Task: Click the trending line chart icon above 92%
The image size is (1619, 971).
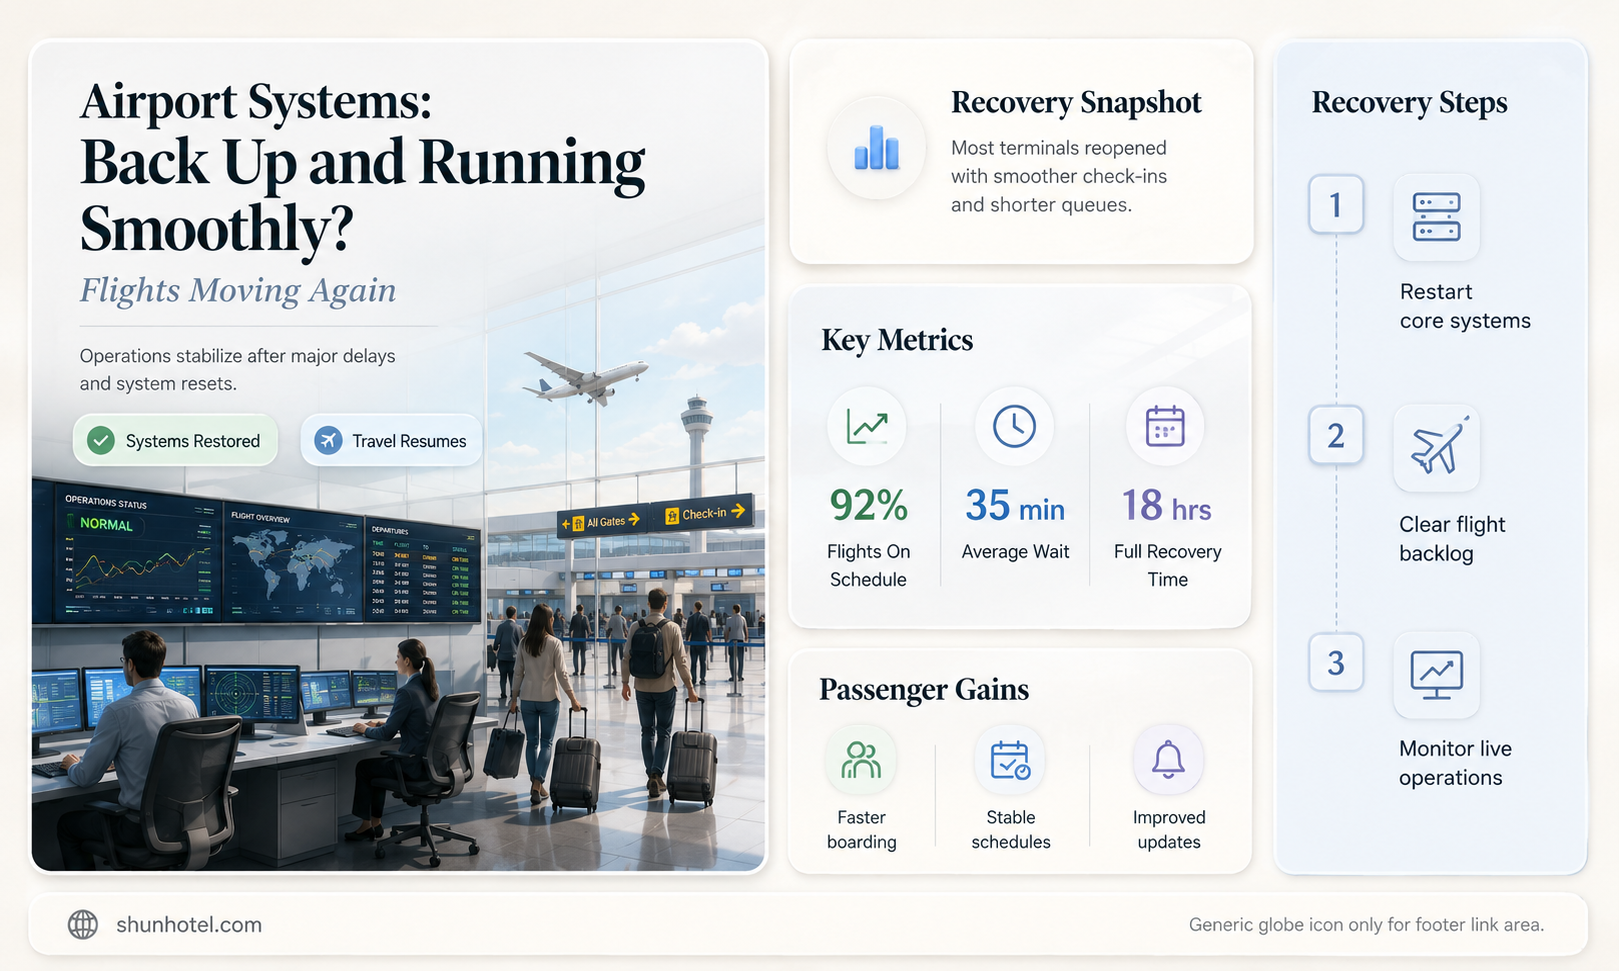Action: pyautogui.click(x=867, y=427)
